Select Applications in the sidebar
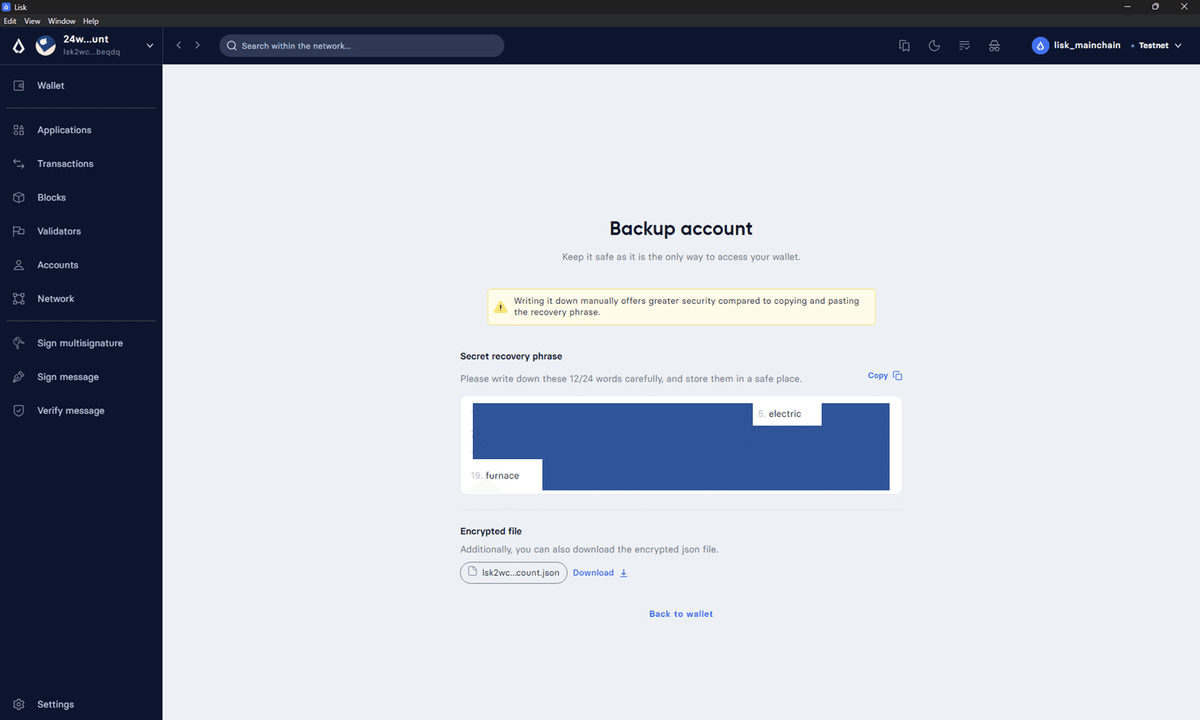 coord(65,130)
